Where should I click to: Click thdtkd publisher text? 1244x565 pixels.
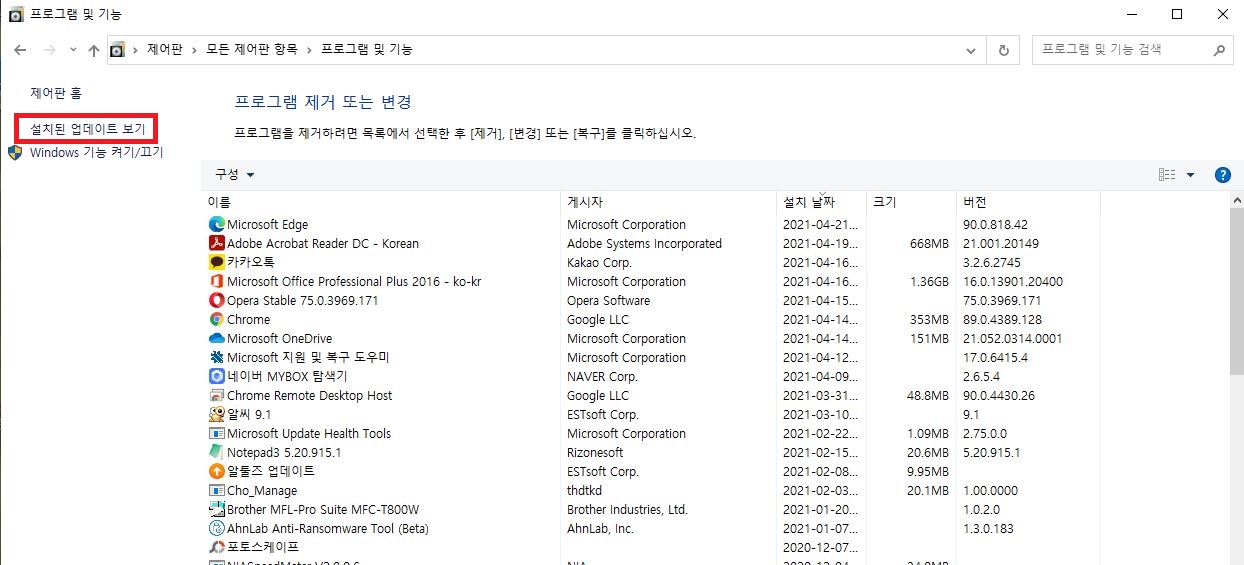point(585,490)
